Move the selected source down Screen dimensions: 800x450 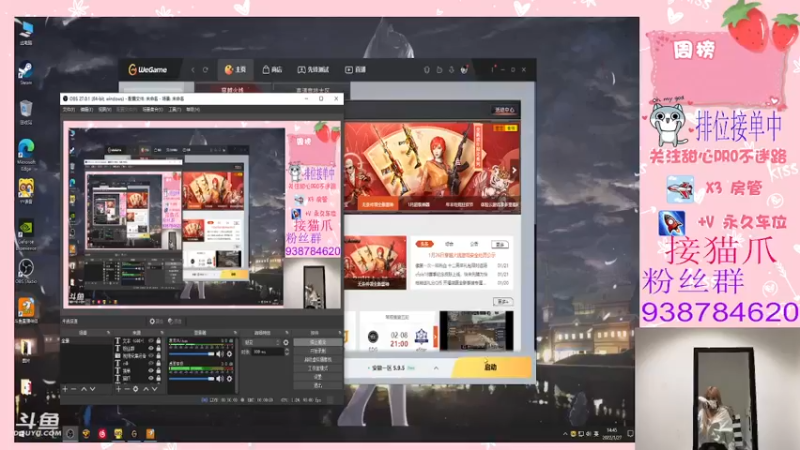pyautogui.click(x=155, y=389)
